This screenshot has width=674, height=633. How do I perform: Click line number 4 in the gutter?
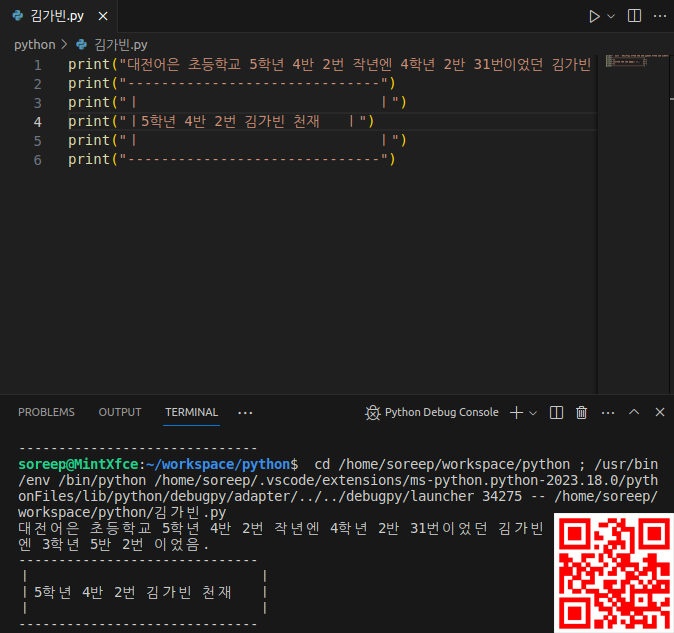coord(38,122)
